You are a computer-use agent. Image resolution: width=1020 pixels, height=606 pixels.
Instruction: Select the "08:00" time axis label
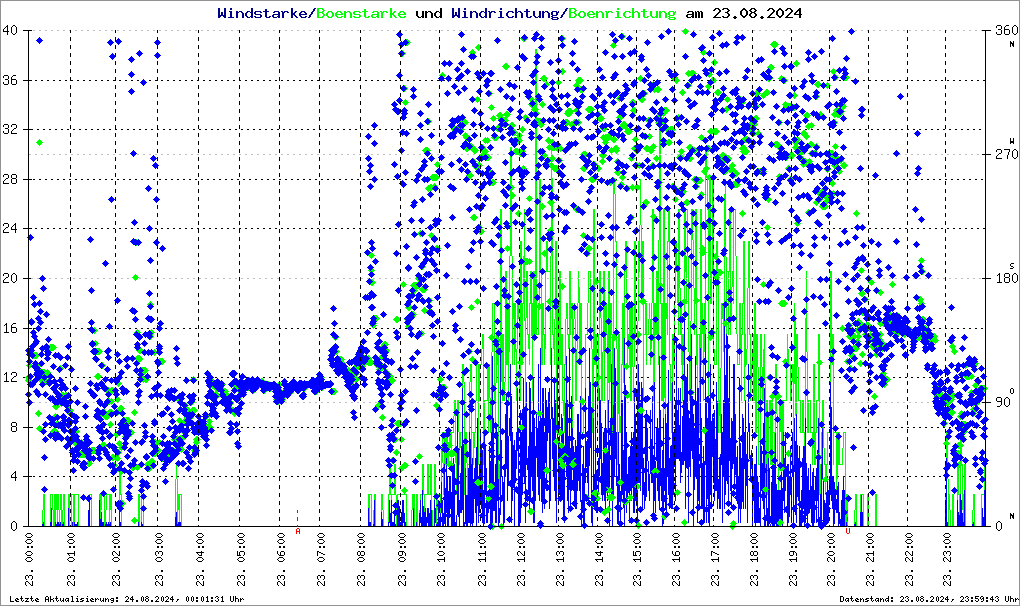[361, 560]
